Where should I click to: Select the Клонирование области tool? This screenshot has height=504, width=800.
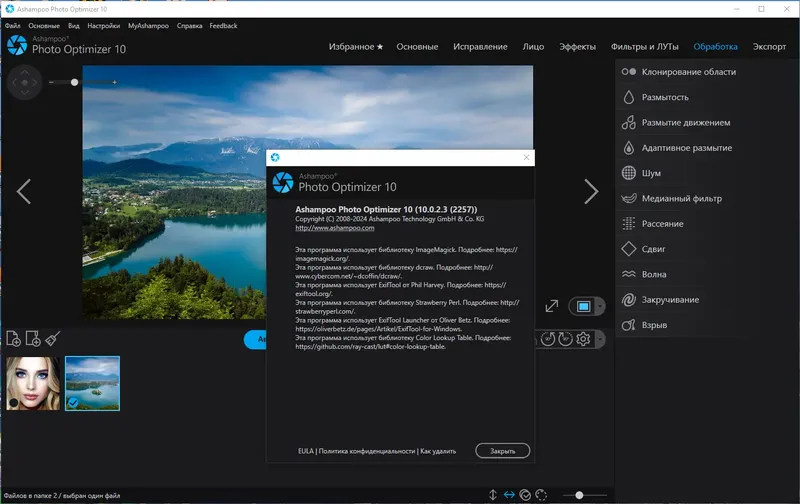pyautogui.click(x=679, y=72)
